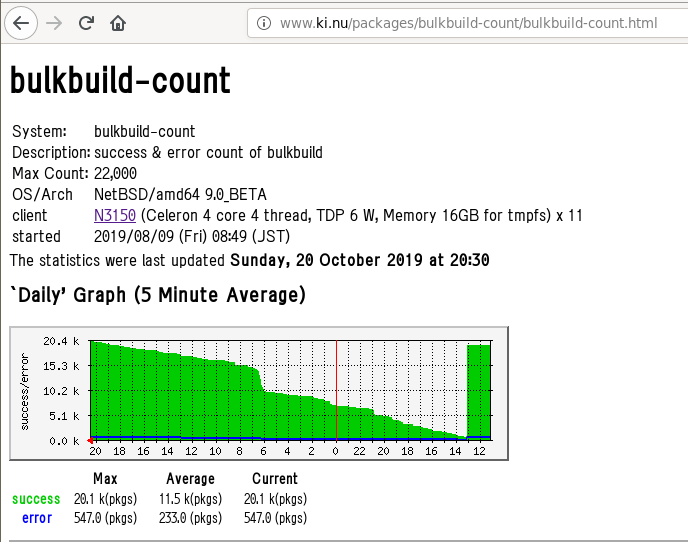Image resolution: width=688 pixels, height=542 pixels.
Task: Click the rotated success/error axis title
Action: click(25, 391)
